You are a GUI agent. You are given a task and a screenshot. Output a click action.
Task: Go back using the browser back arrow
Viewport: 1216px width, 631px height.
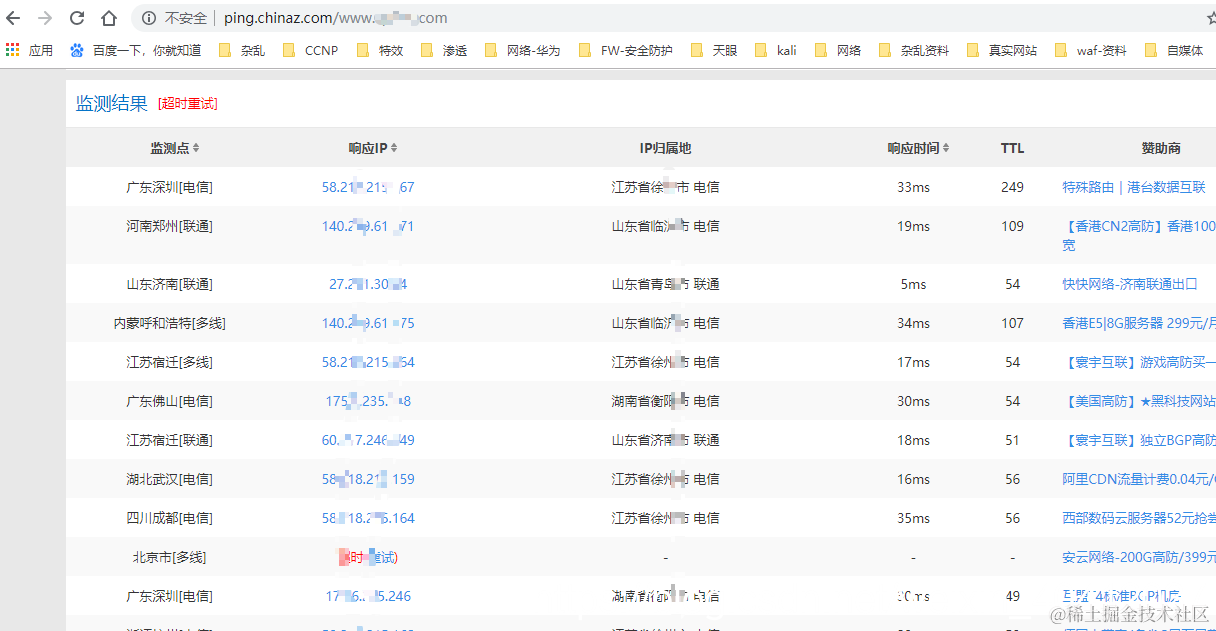point(13,18)
